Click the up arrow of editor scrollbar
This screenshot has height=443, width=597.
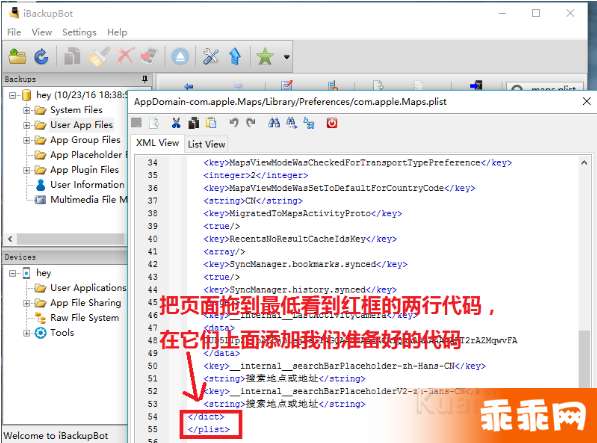[x=584, y=163]
